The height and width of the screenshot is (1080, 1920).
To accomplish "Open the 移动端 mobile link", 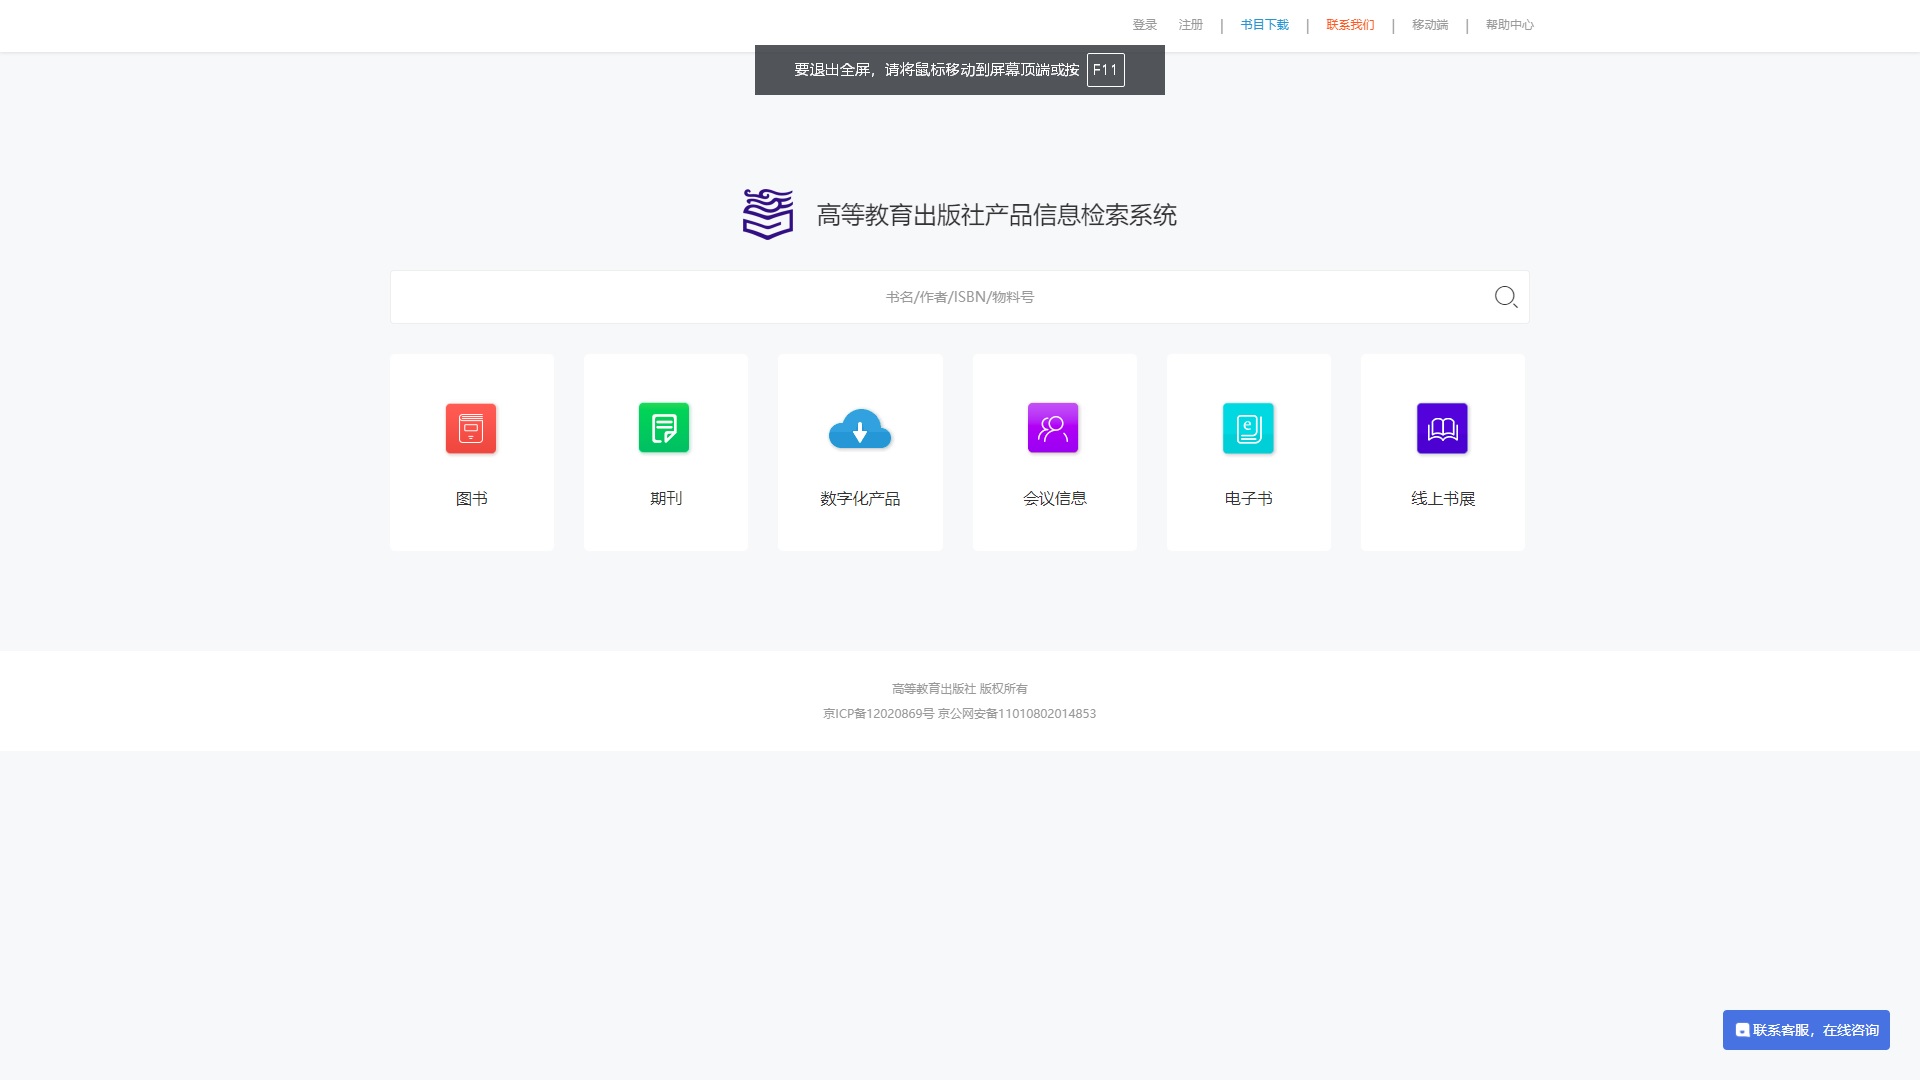I will (x=1430, y=25).
